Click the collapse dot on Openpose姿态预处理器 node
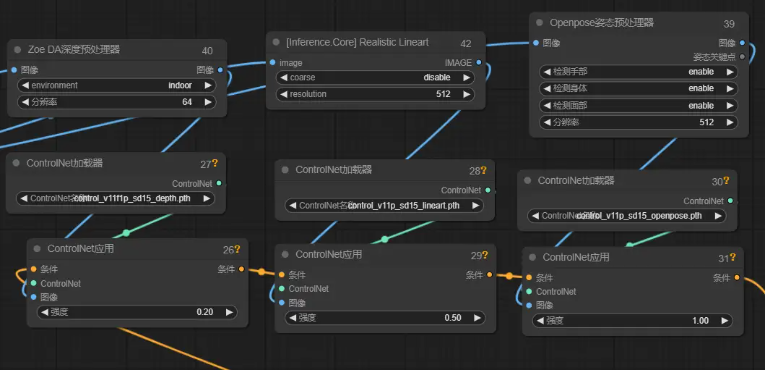Image resolution: width=765 pixels, height=370 pixels. click(x=540, y=23)
